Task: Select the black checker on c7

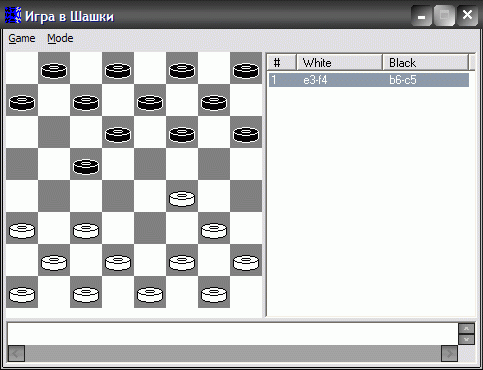Action: 86,102
